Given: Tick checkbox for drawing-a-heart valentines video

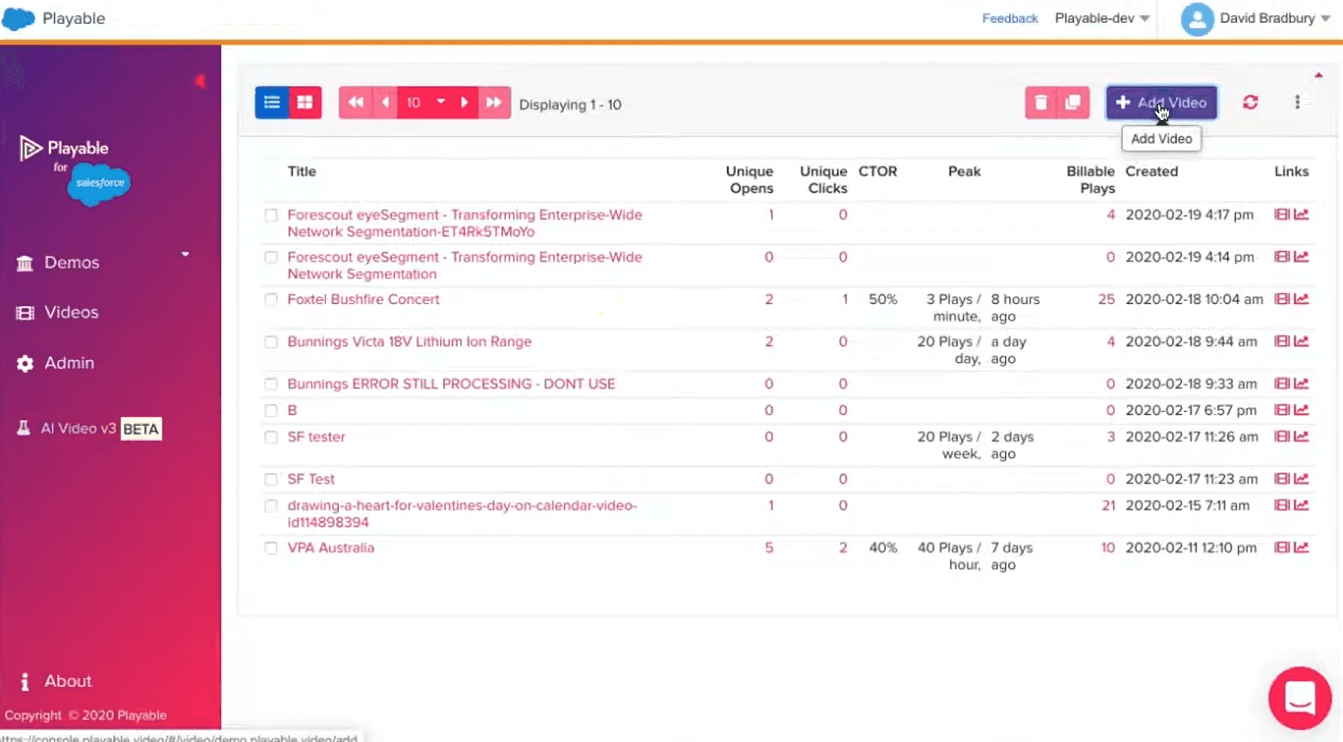Looking at the screenshot, I should (x=271, y=506).
